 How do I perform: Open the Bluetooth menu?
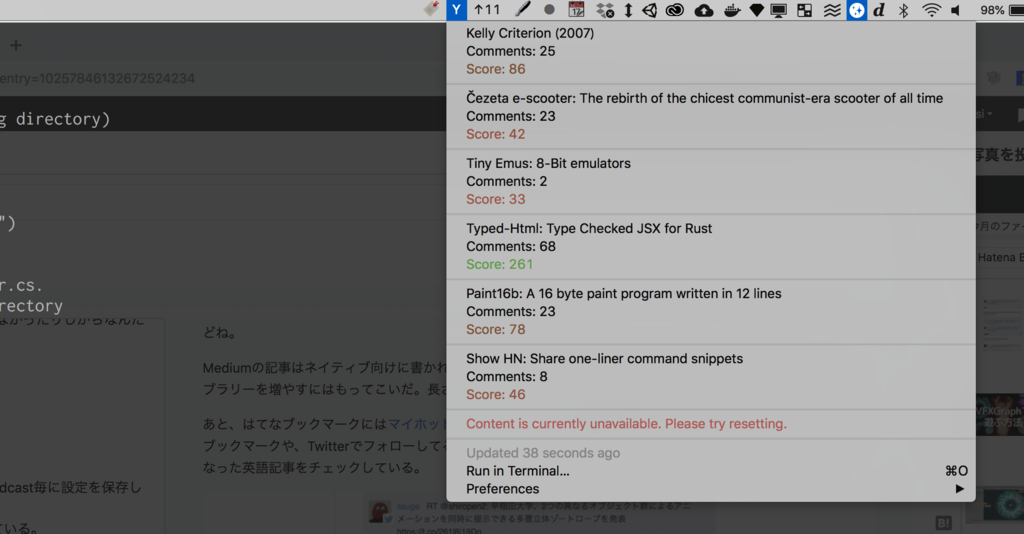coord(904,10)
